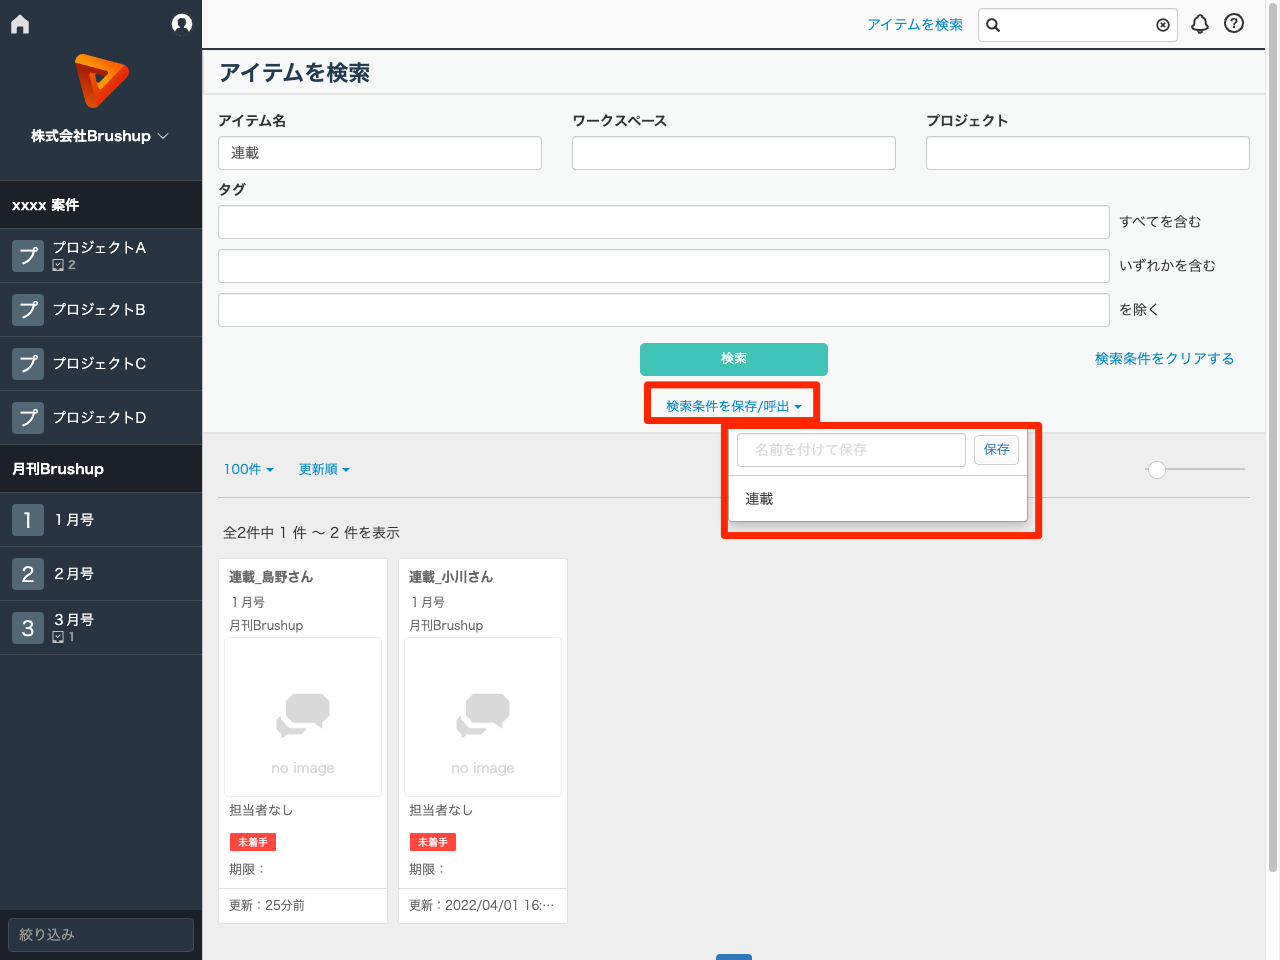1280x960 pixels.
Task: Click the アイテム名 input field
Action: (x=380, y=153)
